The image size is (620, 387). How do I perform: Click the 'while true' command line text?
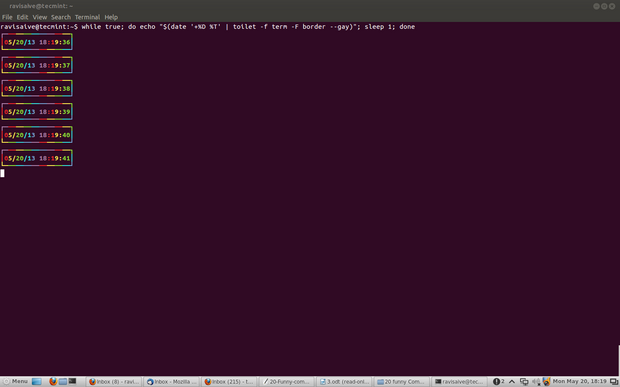click(248, 27)
